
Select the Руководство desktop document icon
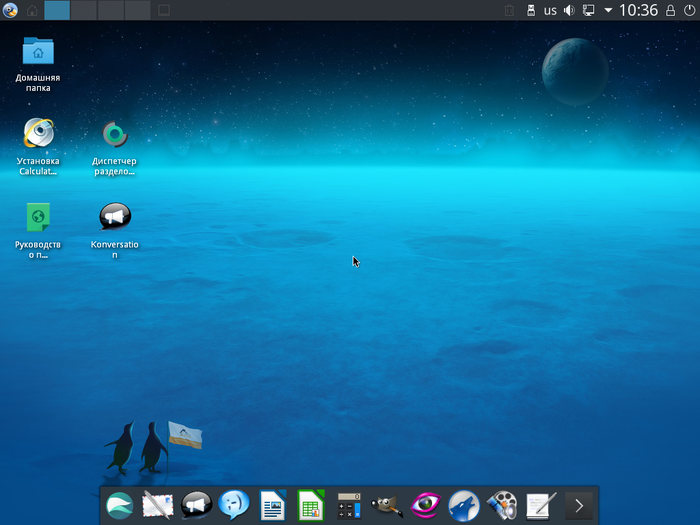(38, 230)
